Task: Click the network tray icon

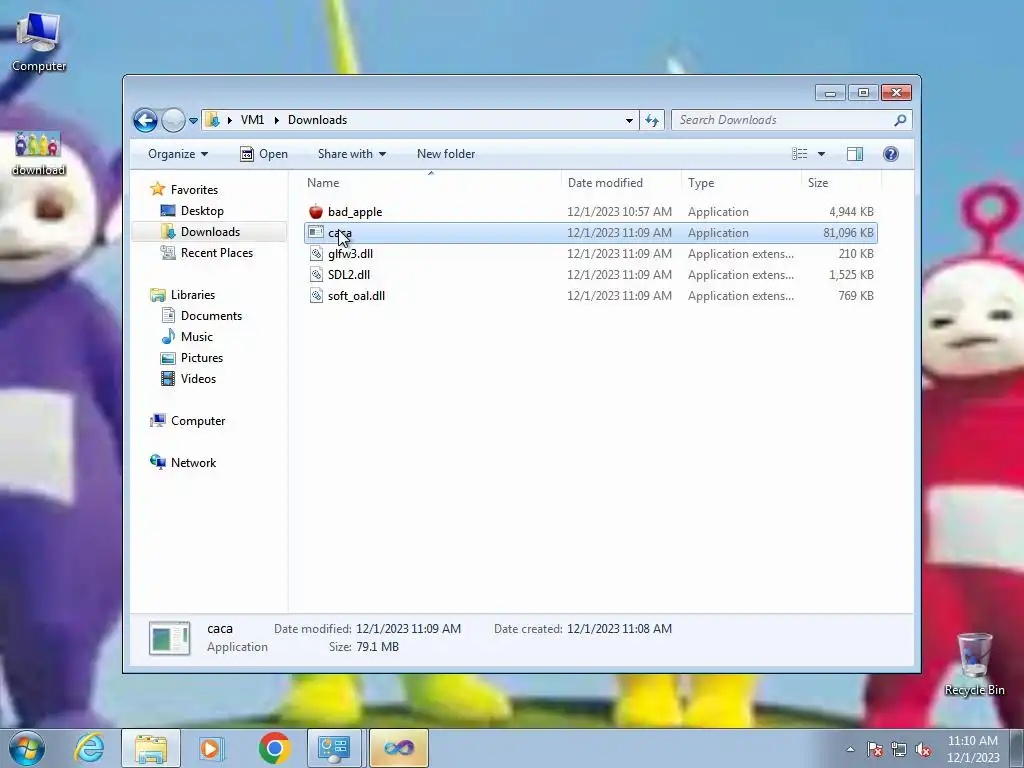Action: [899, 750]
